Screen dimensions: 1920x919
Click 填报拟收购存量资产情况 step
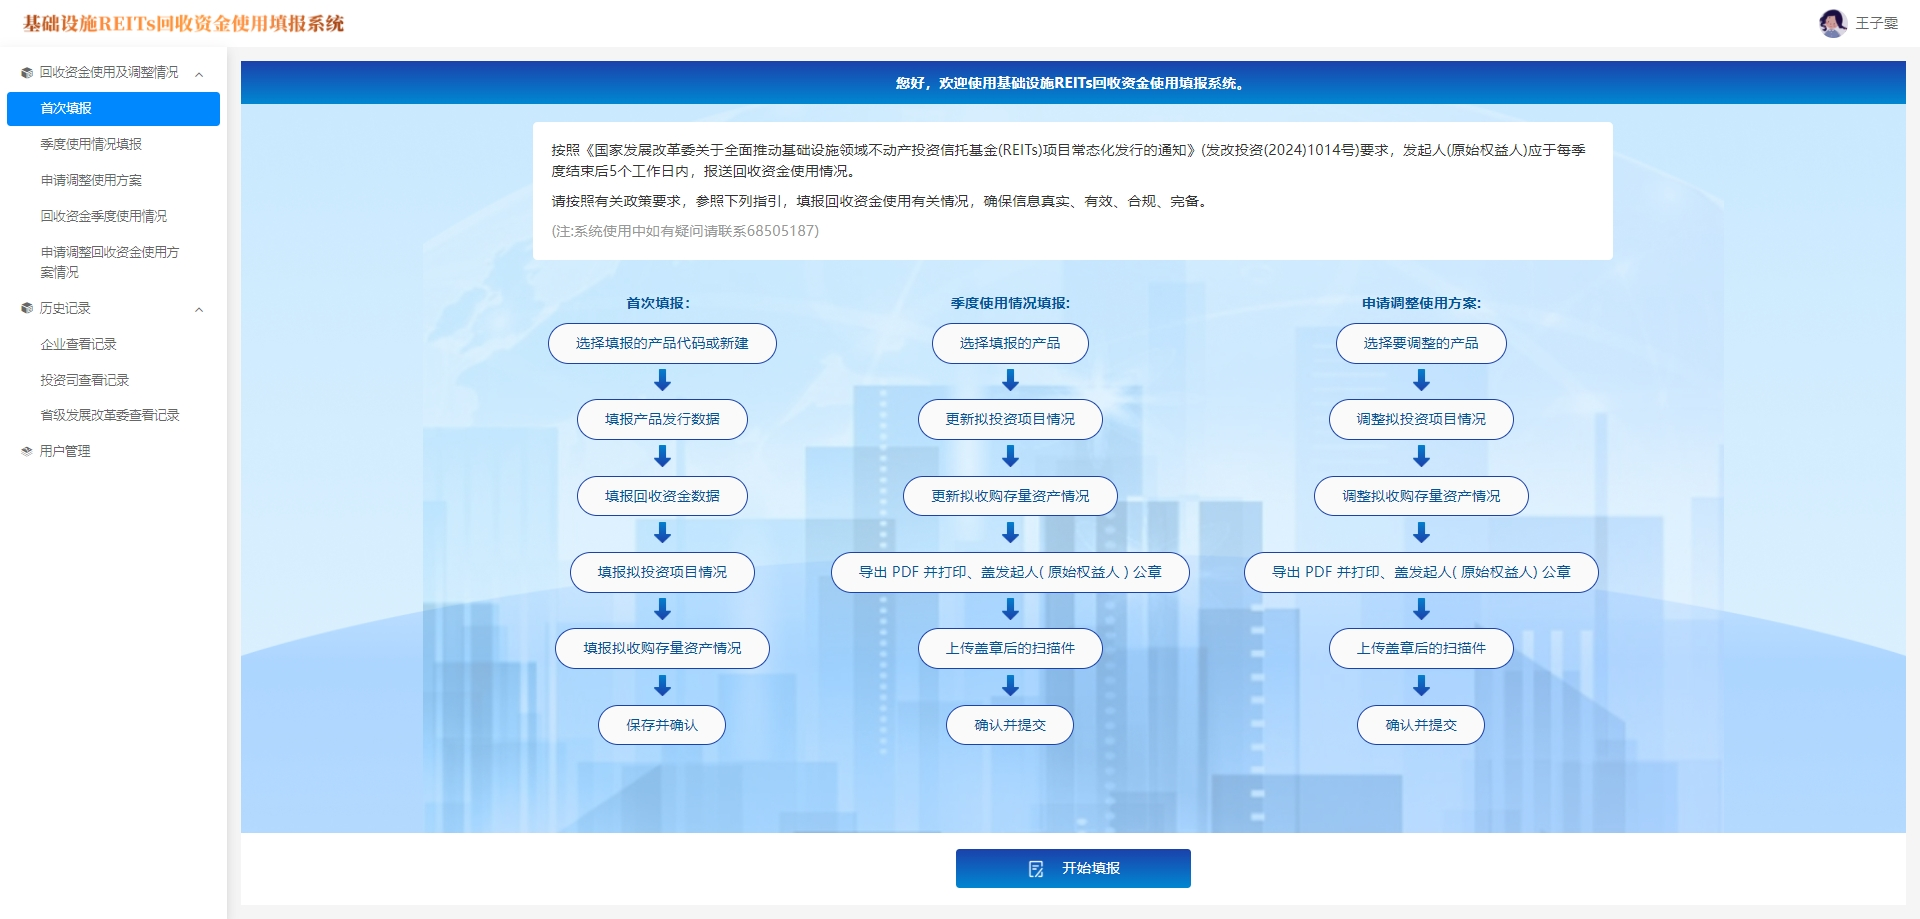662,648
